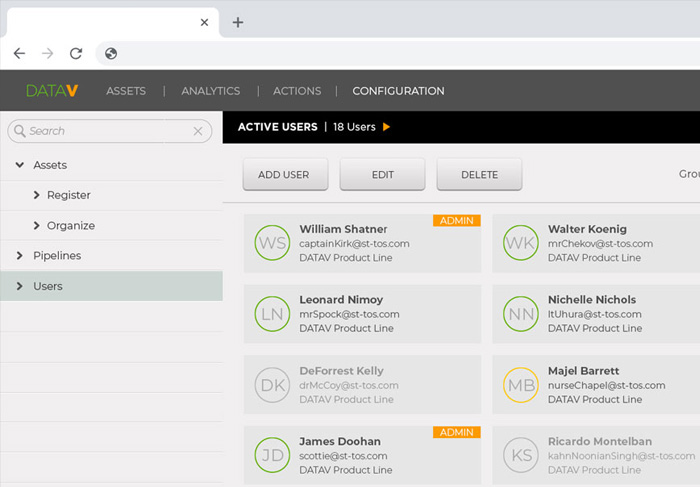The width and height of the screenshot is (700, 487).
Task: Click the Delete button
Action: 479,174
